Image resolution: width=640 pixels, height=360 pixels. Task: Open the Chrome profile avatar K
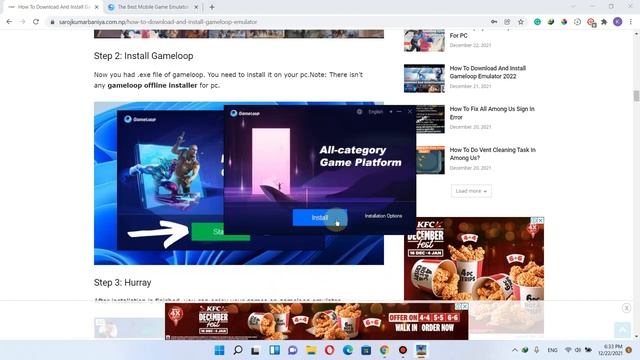(618, 22)
